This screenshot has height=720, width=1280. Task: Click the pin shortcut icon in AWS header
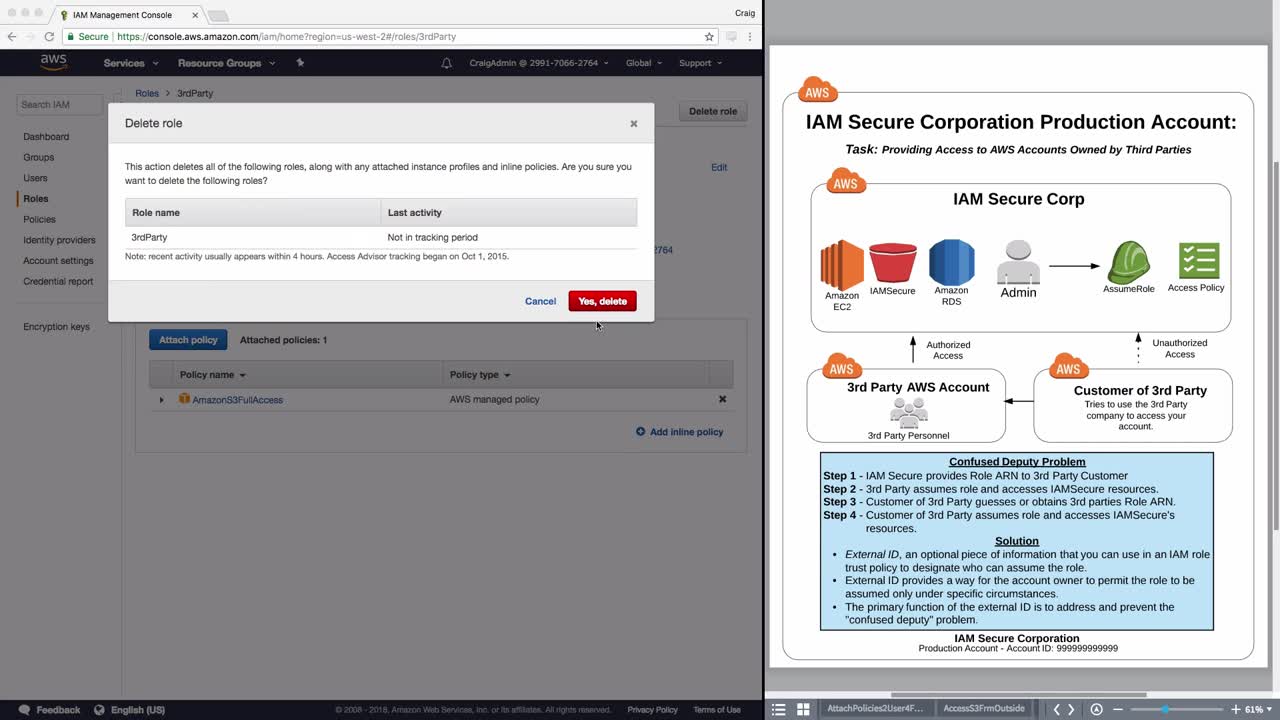click(x=300, y=63)
